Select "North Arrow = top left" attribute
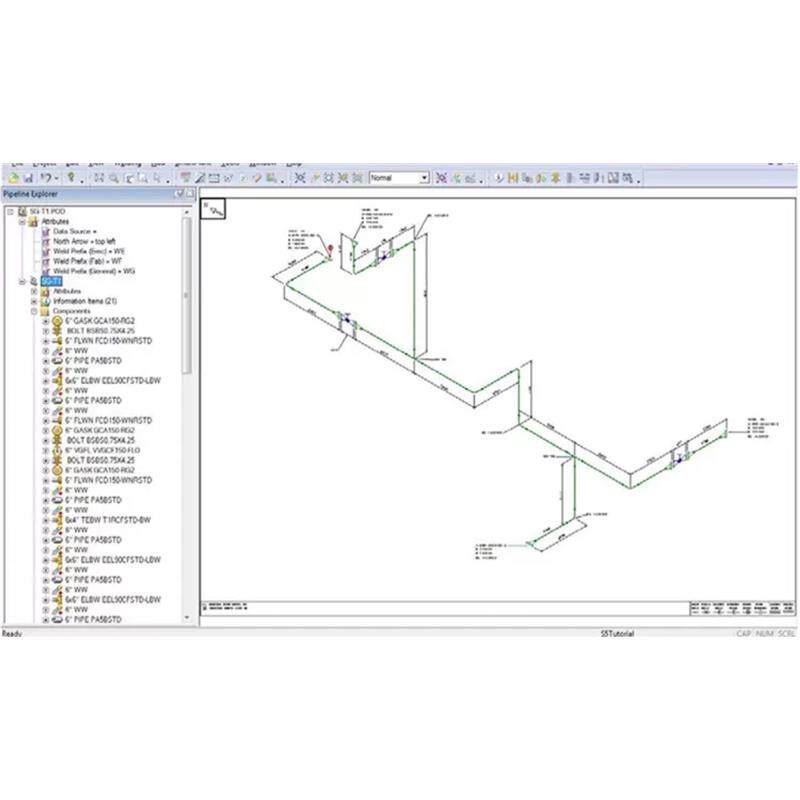The height and width of the screenshot is (800, 800). (x=84, y=241)
